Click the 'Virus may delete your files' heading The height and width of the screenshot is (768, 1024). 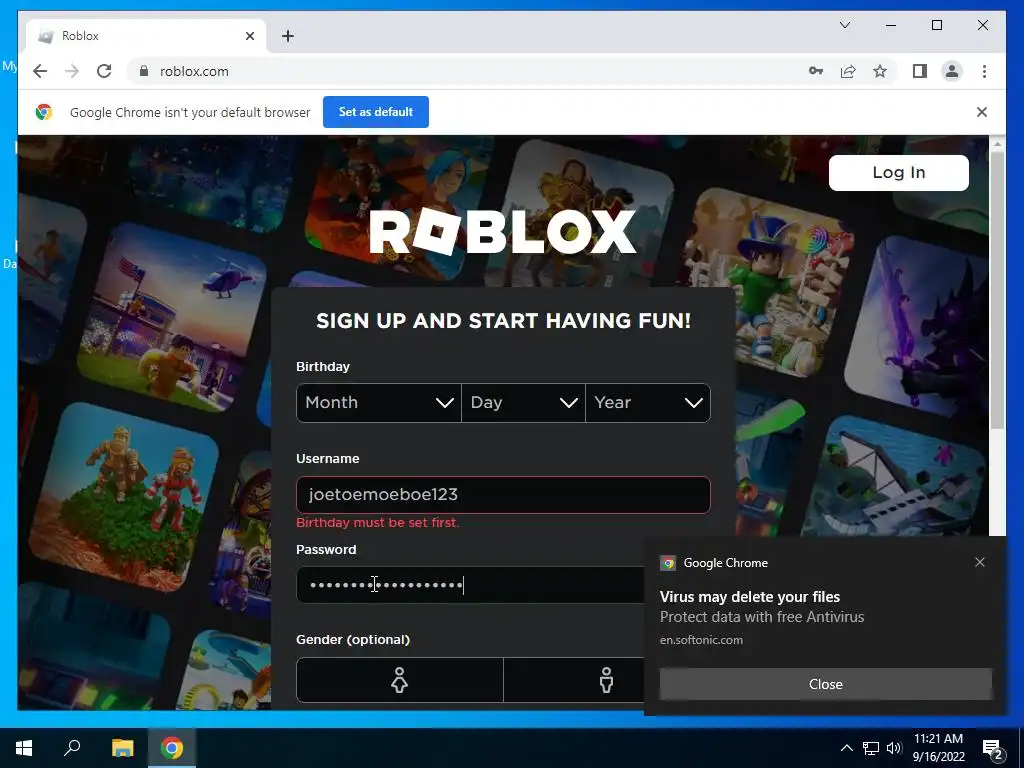tap(750, 597)
